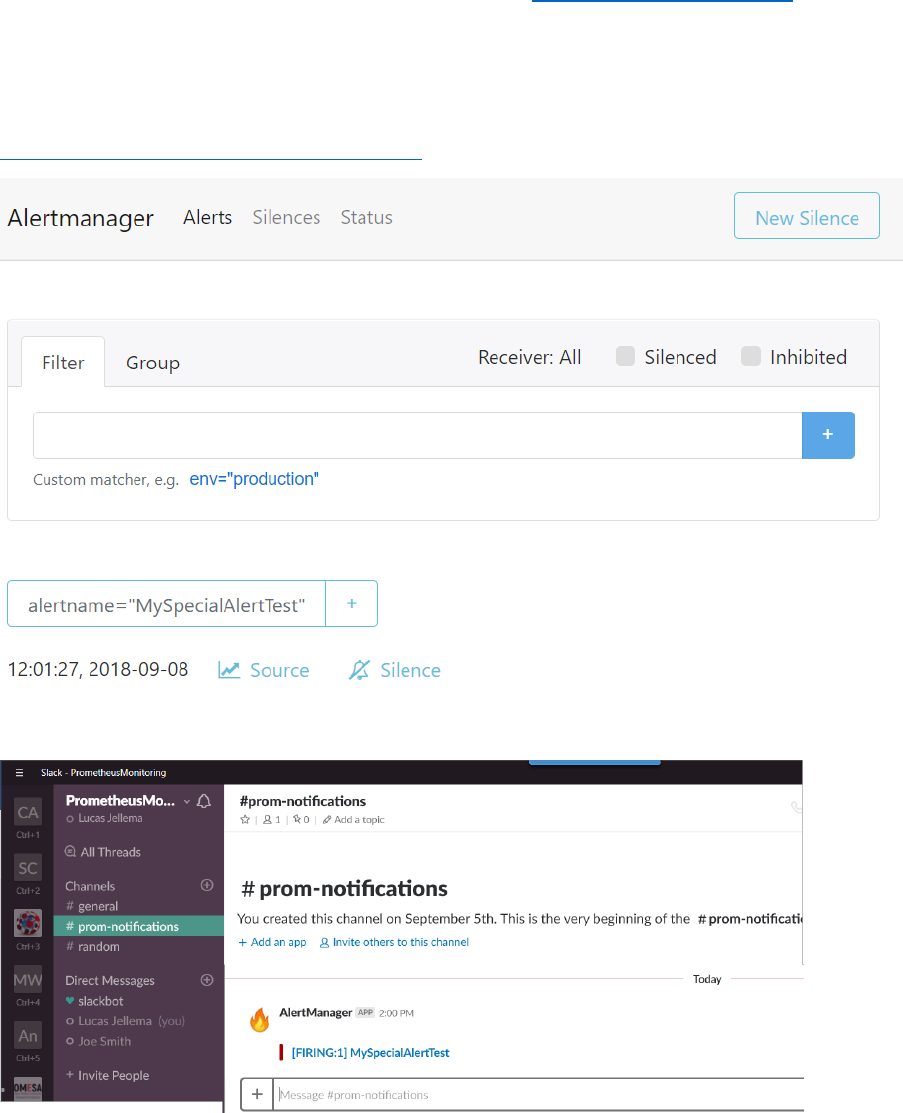
Task: Click inside the custom matcher filter field
Action: click(x=417, y=435)
